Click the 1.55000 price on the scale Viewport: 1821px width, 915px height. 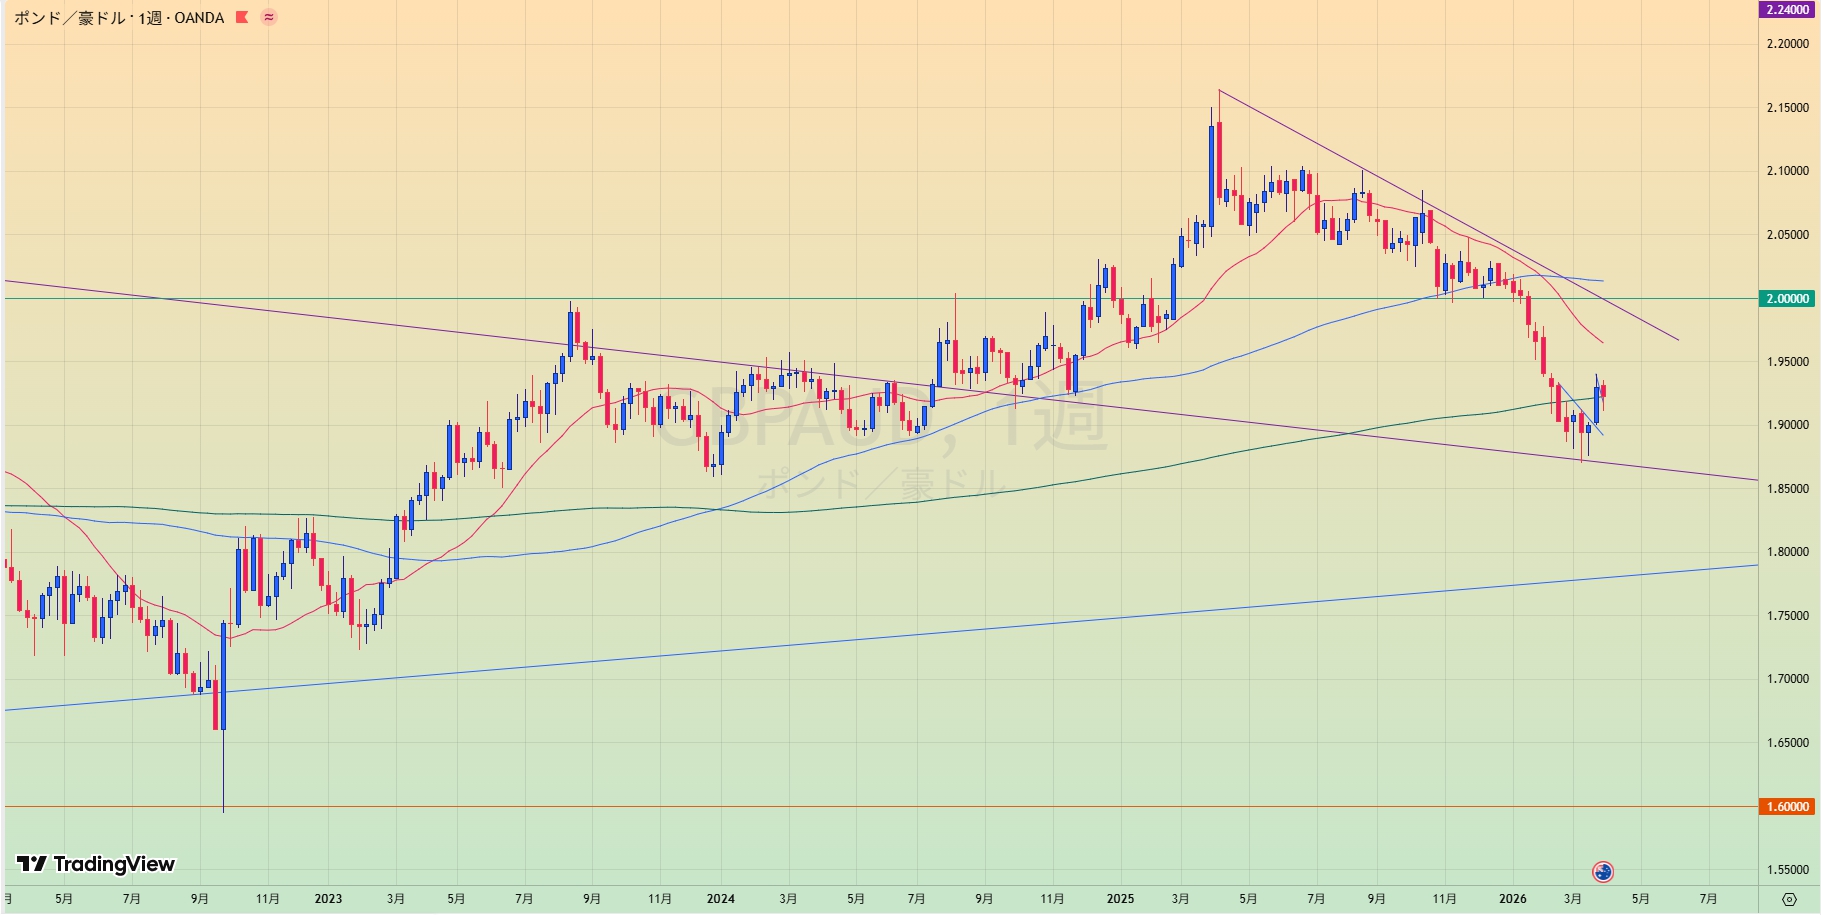[x=1787, y=870]
